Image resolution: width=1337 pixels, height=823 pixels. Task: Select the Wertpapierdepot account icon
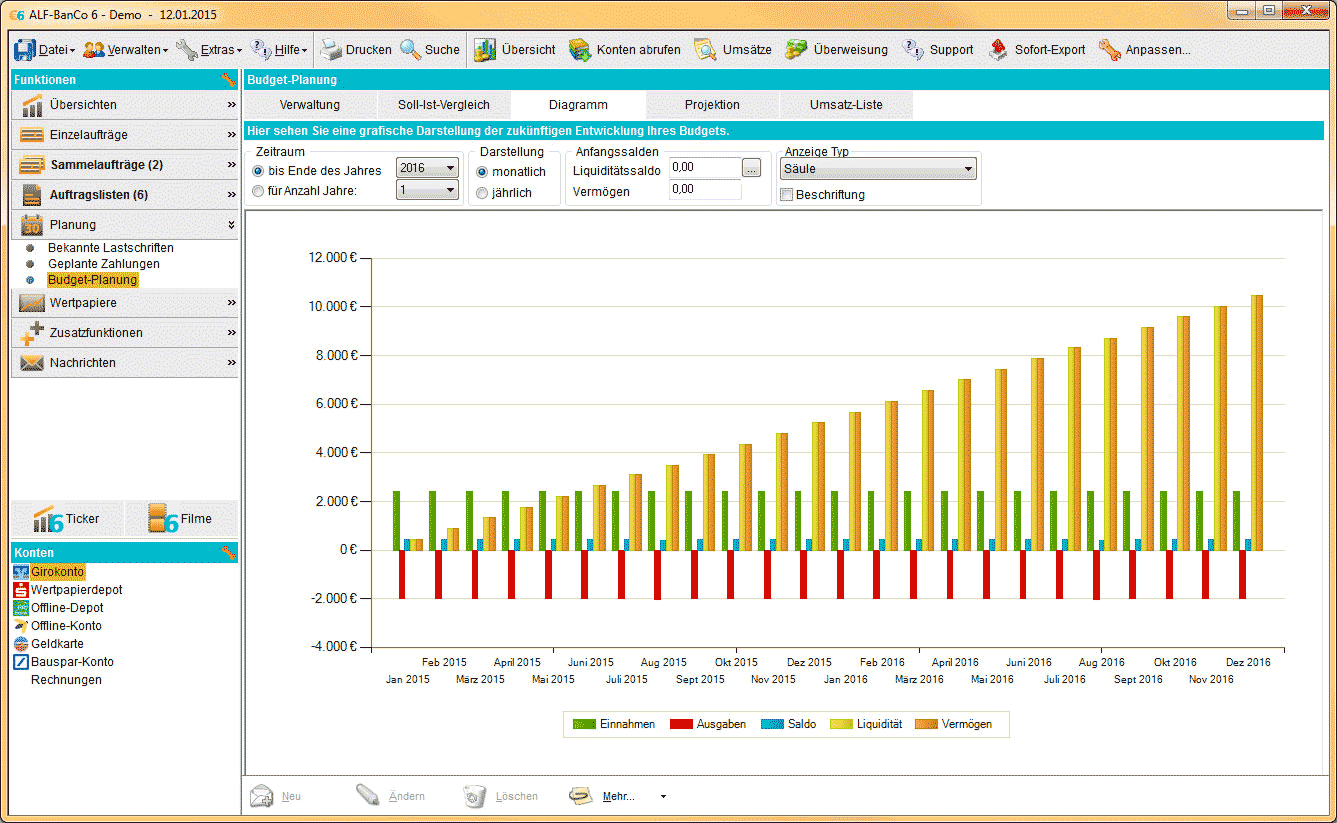click(x=21, y=590)
